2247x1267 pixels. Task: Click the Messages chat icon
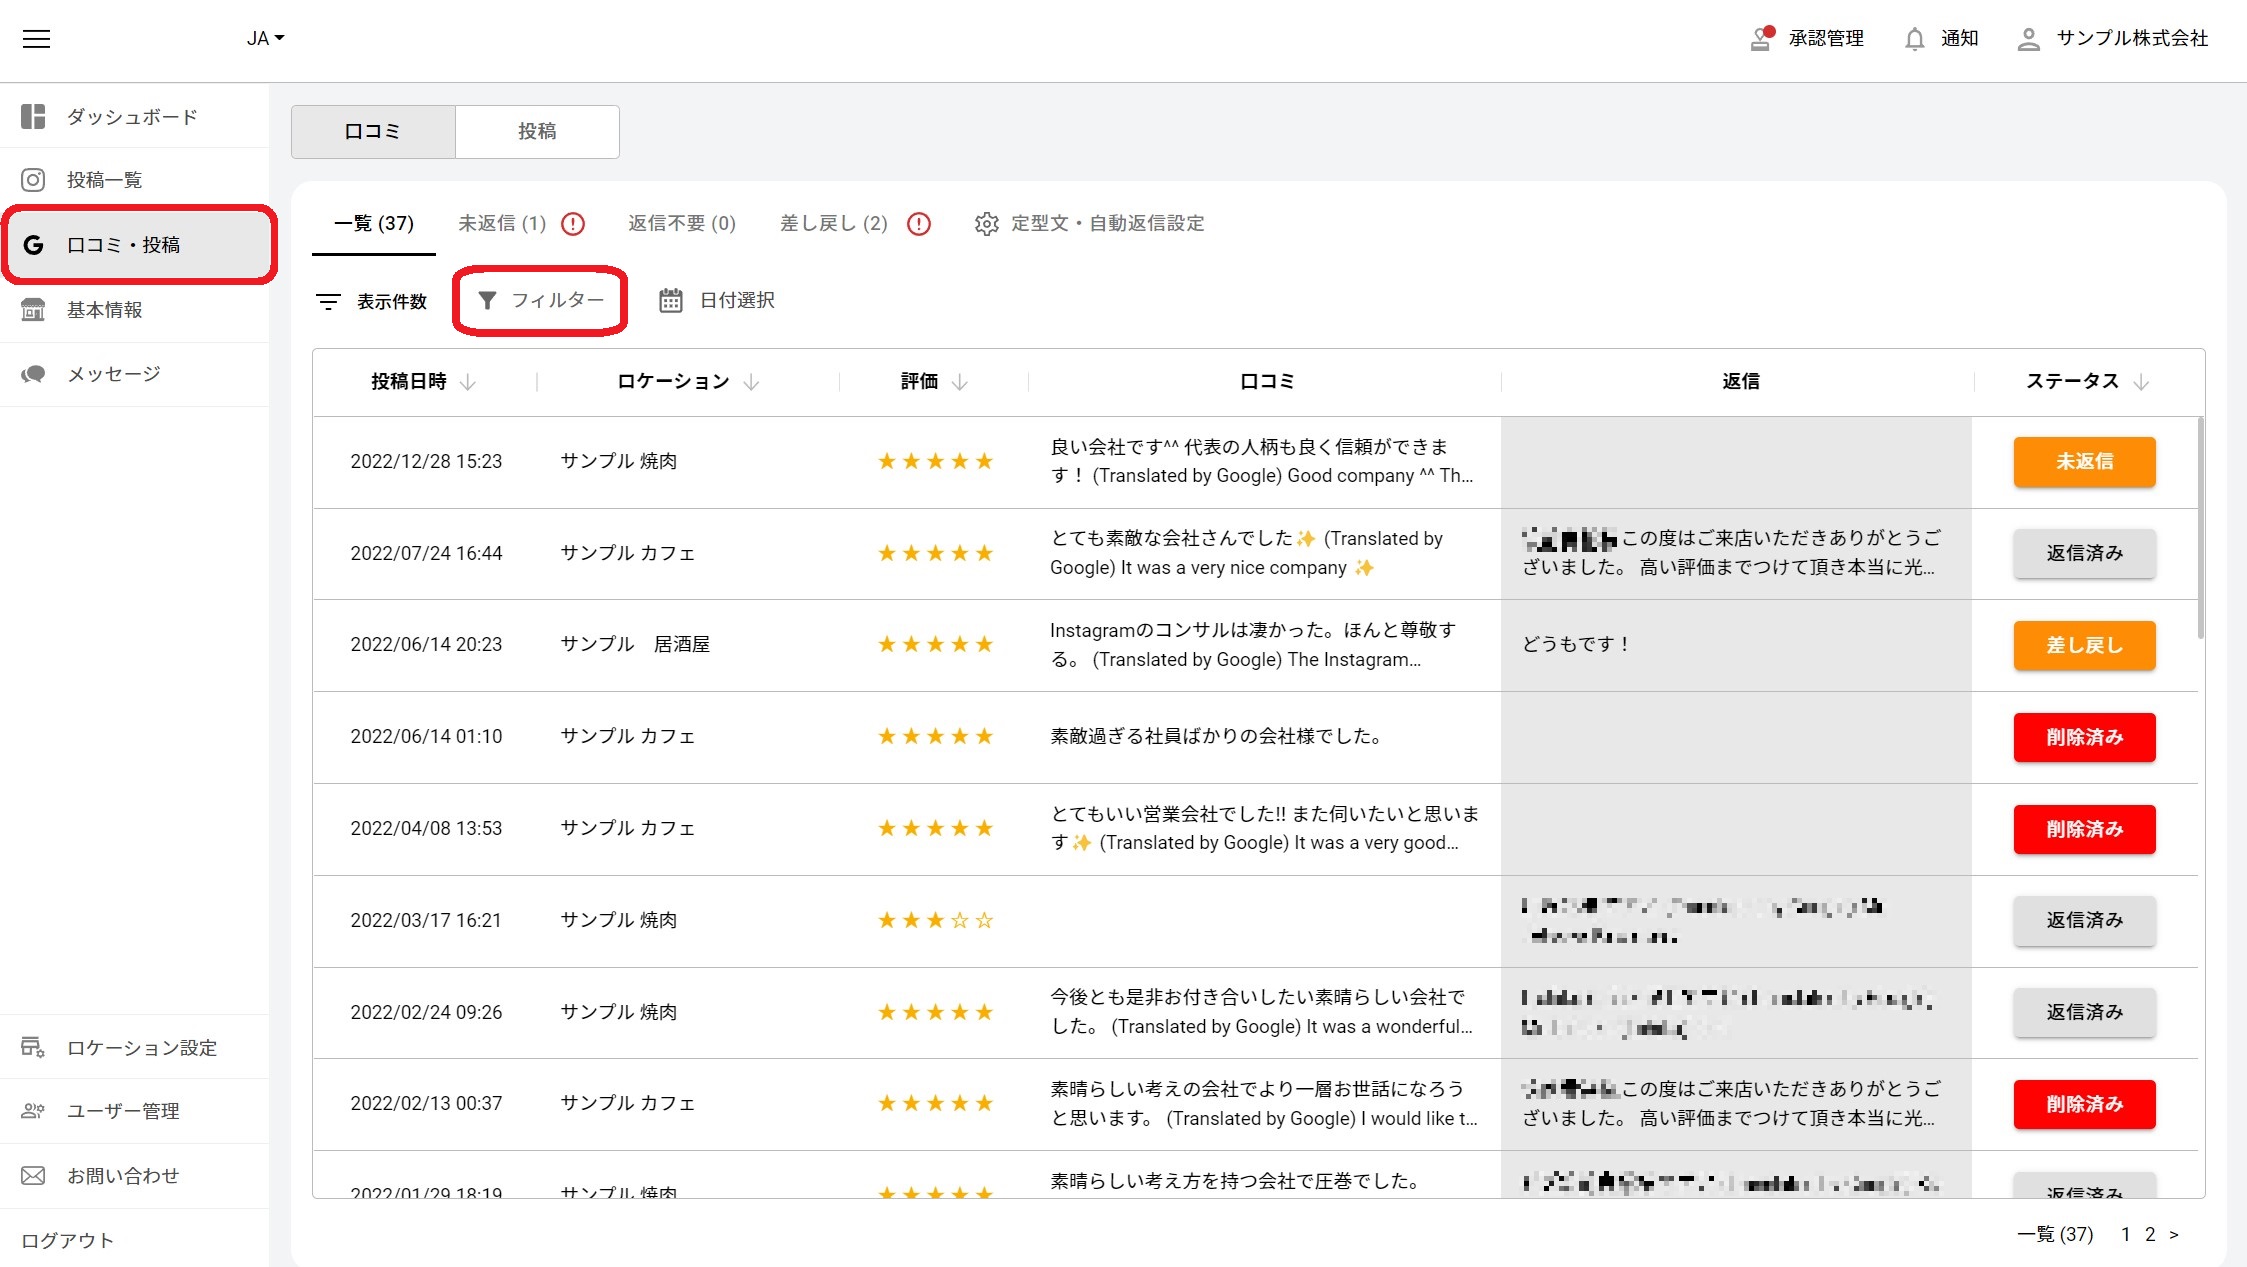(x=33, y=374)
